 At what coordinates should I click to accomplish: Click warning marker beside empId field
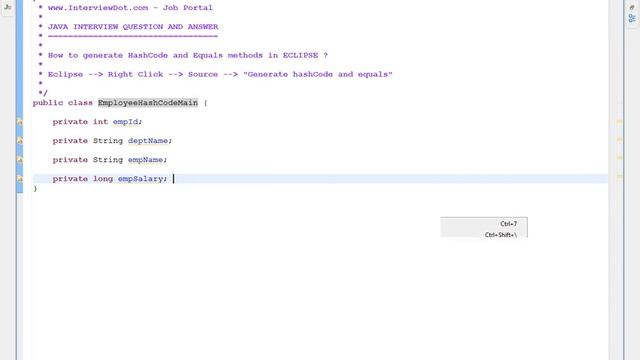point(20,122)
